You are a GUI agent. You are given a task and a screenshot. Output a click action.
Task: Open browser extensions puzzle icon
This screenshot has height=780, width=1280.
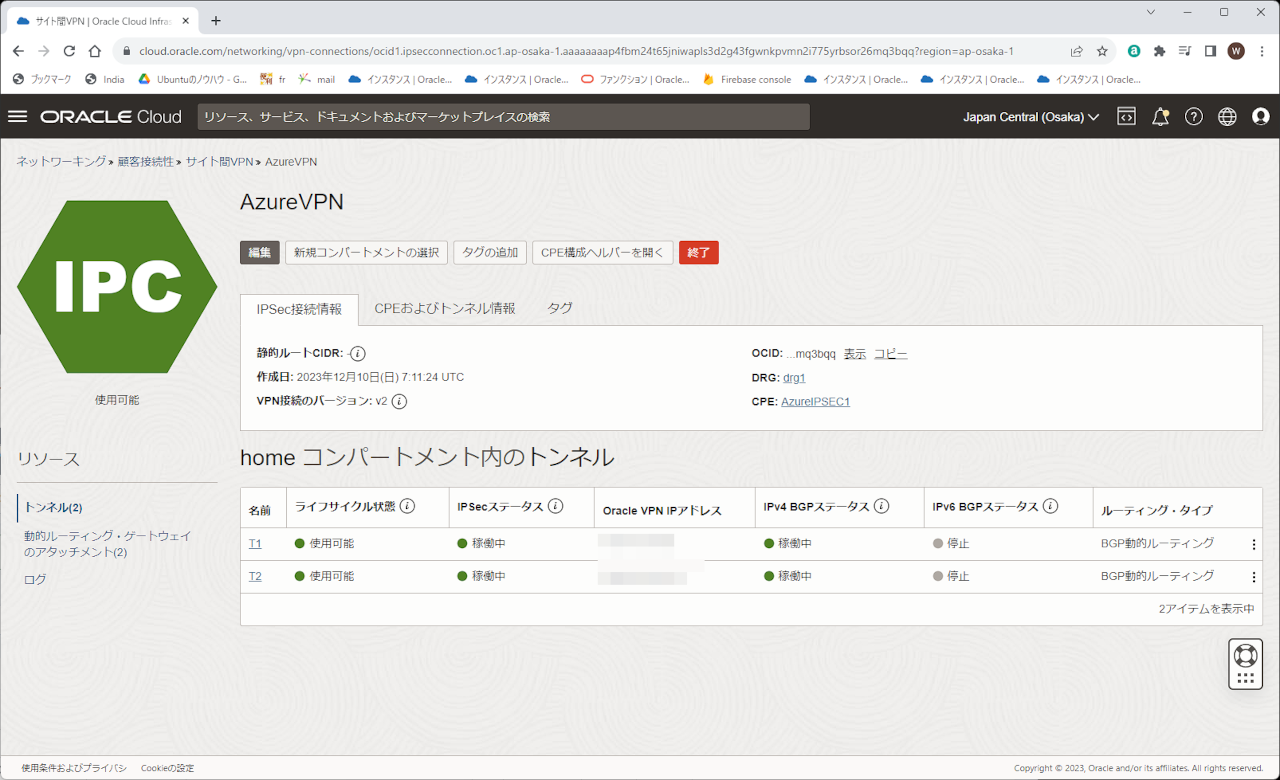1160,51
